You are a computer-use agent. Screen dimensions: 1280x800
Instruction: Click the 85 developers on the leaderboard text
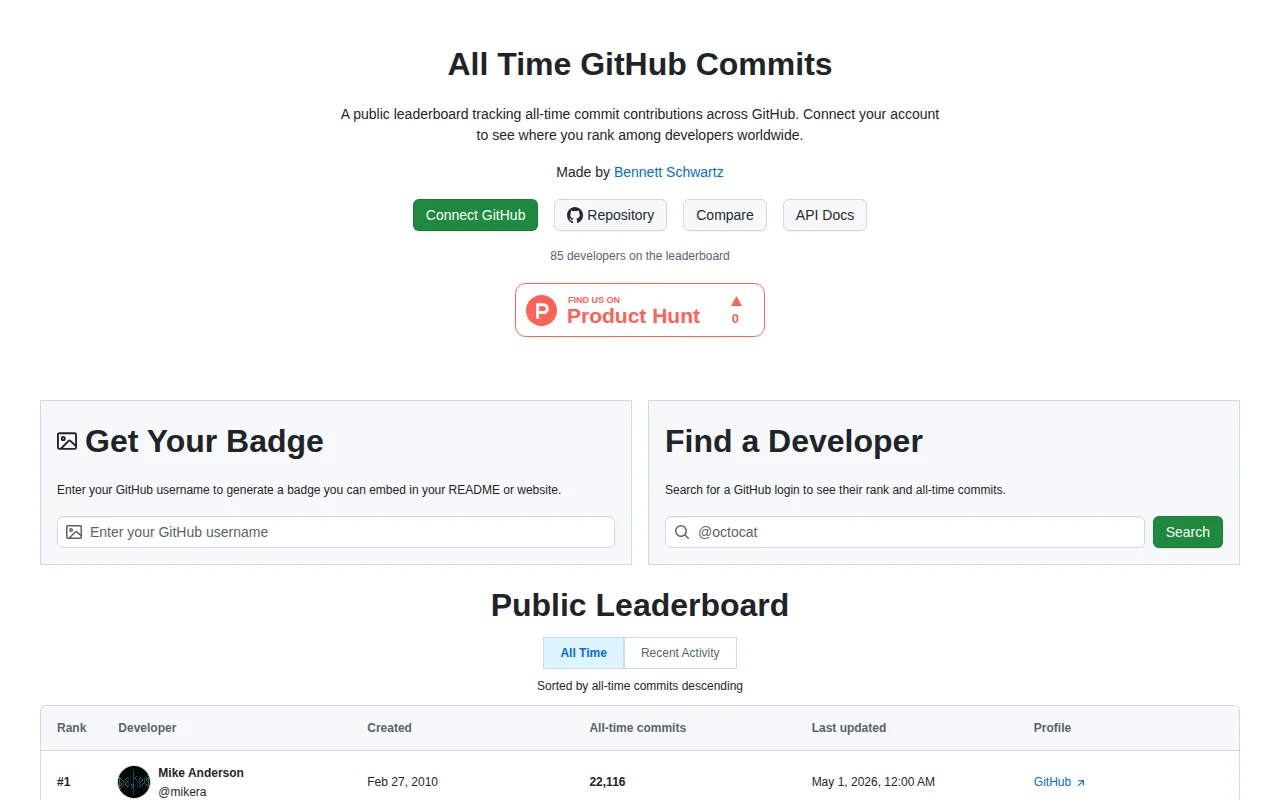[x=640, y=256]
